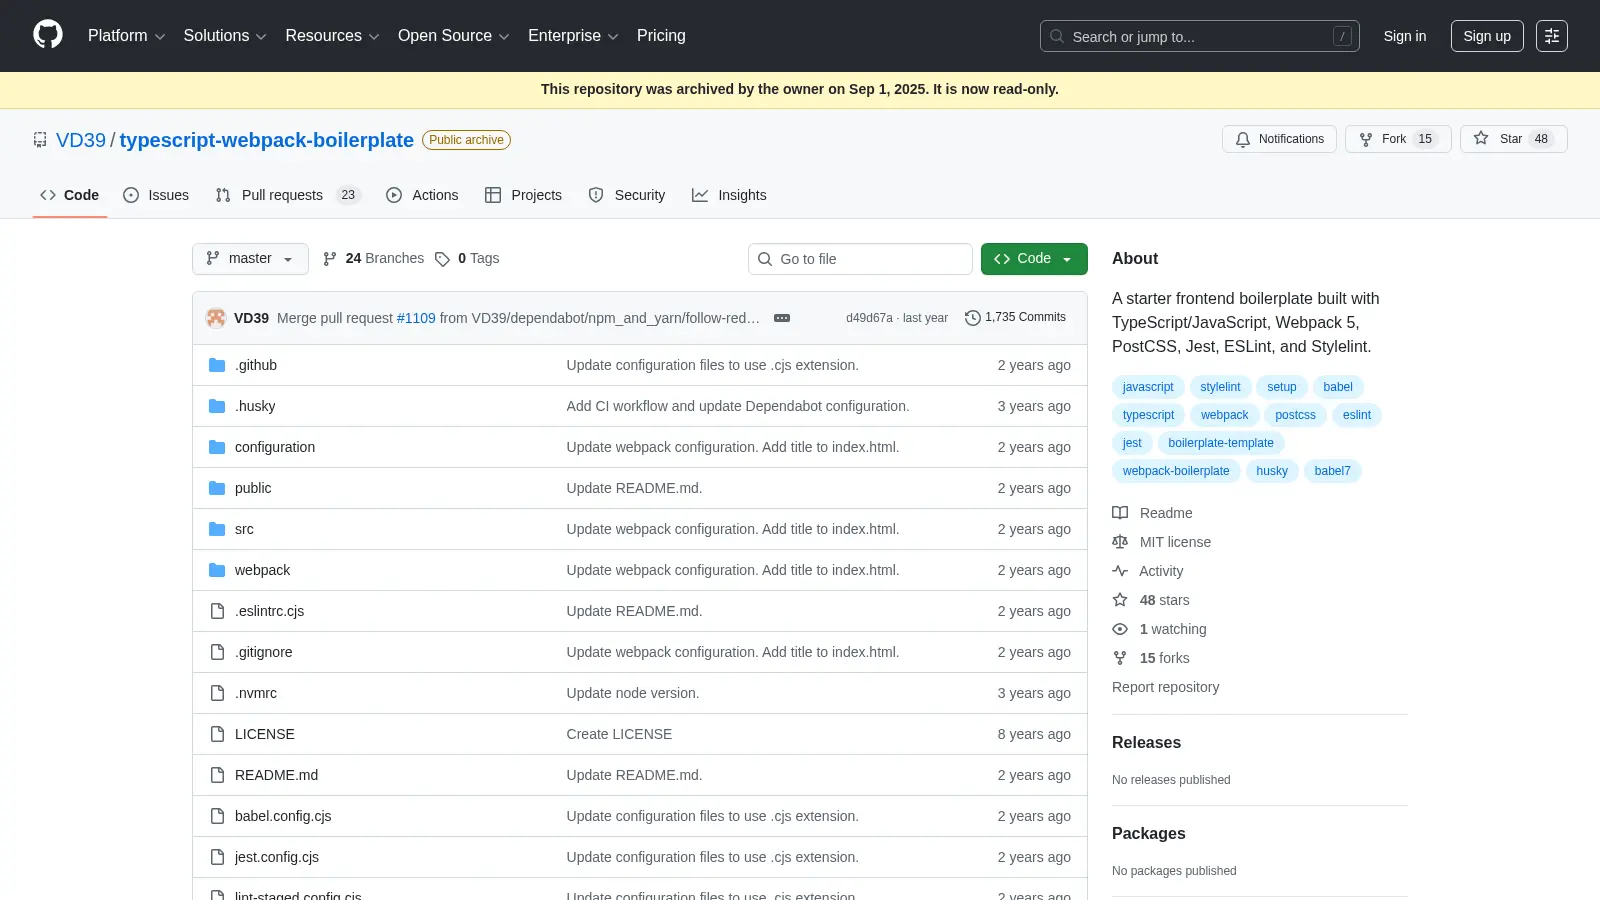This screenshot has height=900, width=1600.
Task: Switch to the Insights tab
Action: [729, 195]
